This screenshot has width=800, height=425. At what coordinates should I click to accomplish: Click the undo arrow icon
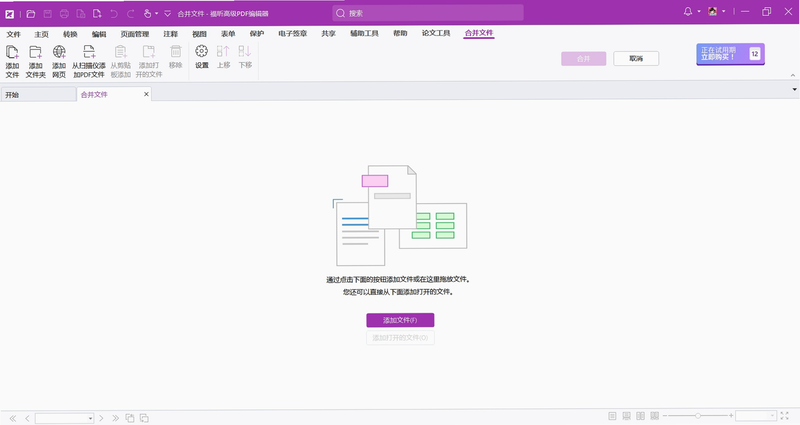(x=114, y=14)
